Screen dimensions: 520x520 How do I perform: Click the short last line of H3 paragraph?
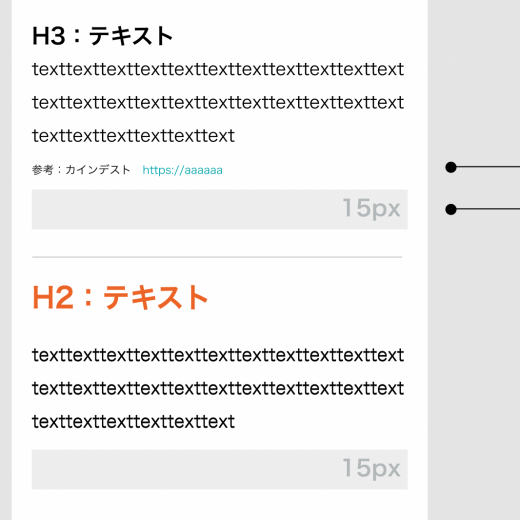pos(133,136)
